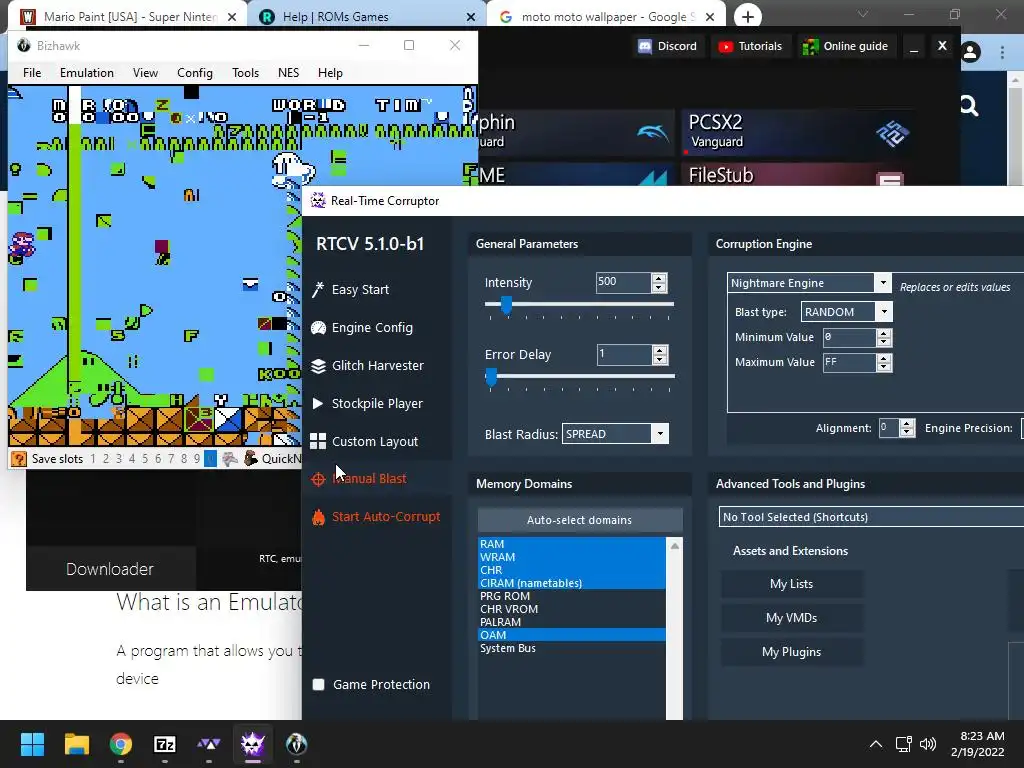Select save slot 9 in Bizhawk
Viewport: 1024px width, 768px height.
(x=197, y=459)
